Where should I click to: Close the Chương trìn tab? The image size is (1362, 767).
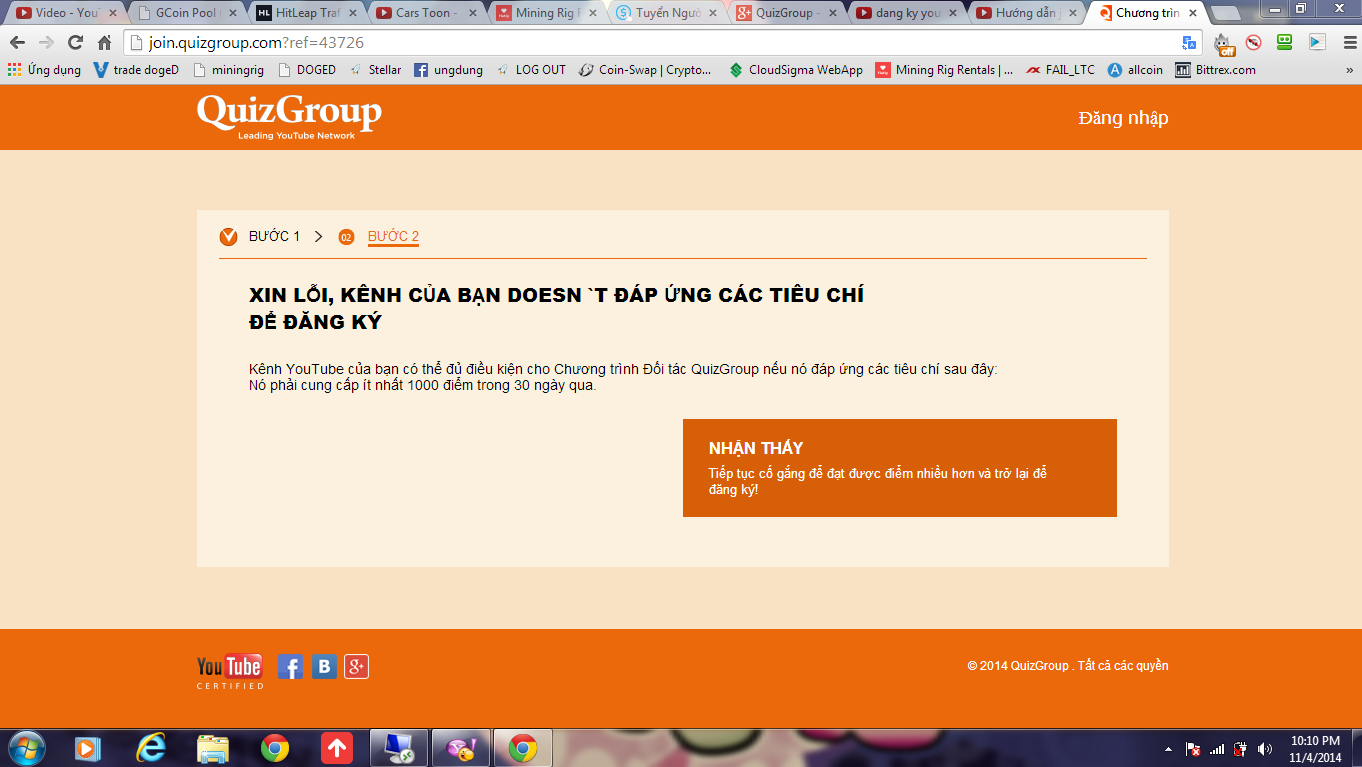pos(1193,13)
